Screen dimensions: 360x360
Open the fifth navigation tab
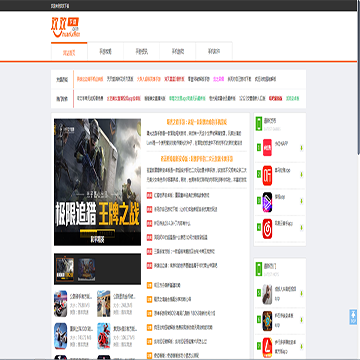pyautogui.click(x=214, y=52)
